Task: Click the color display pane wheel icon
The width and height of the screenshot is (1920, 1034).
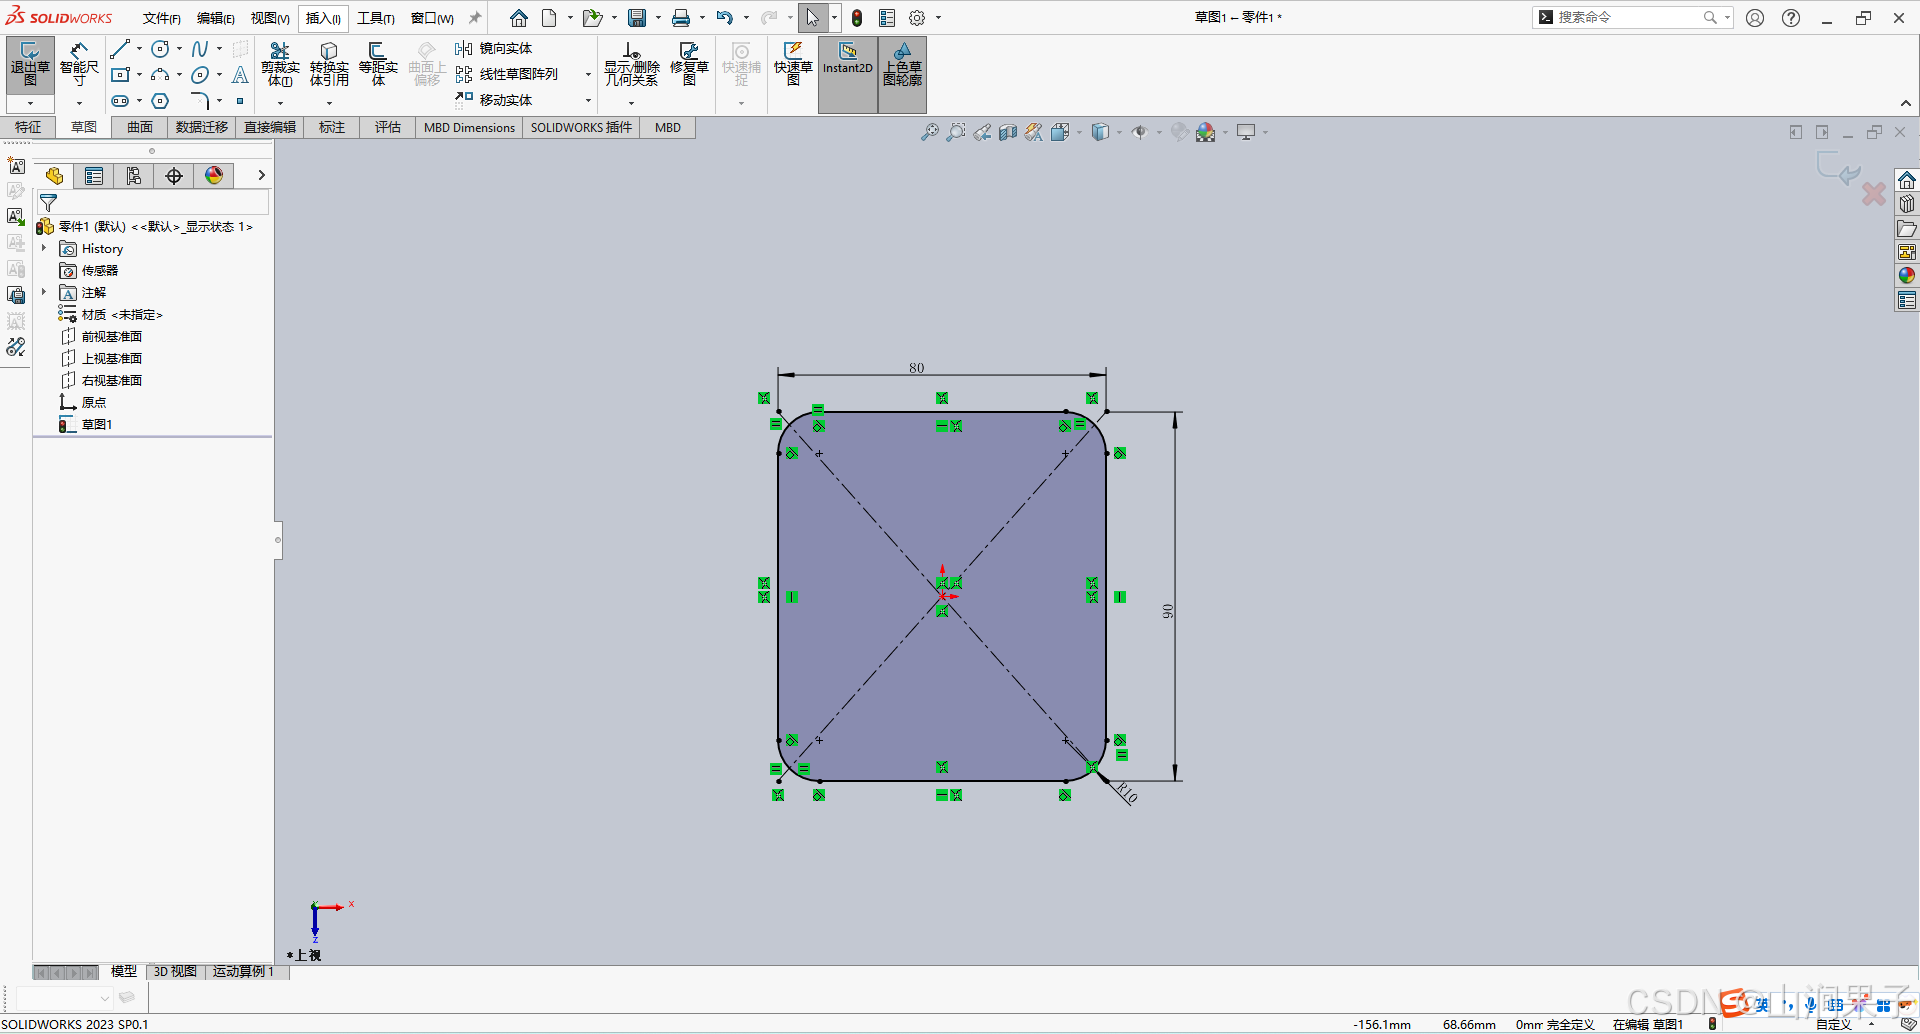Action: [x=213, y=175]
